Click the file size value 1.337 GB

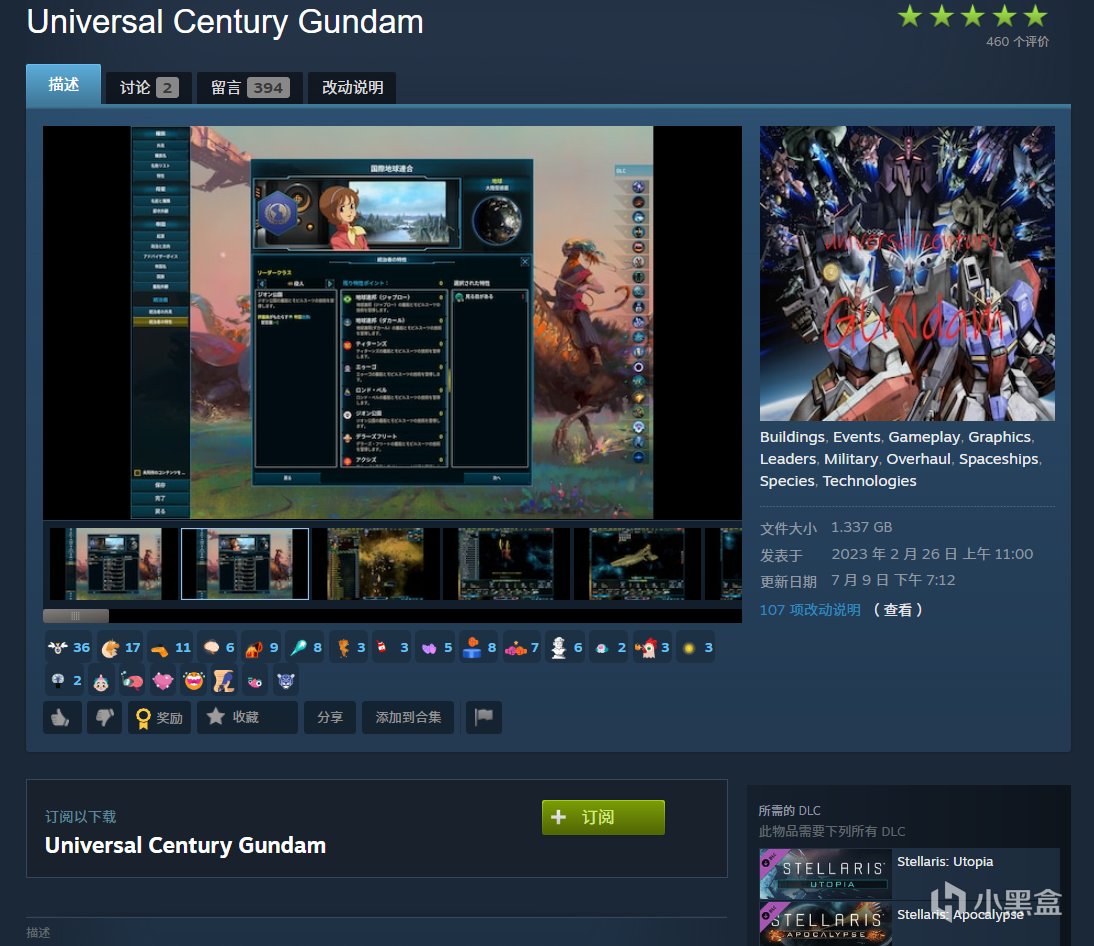point(862,527)
